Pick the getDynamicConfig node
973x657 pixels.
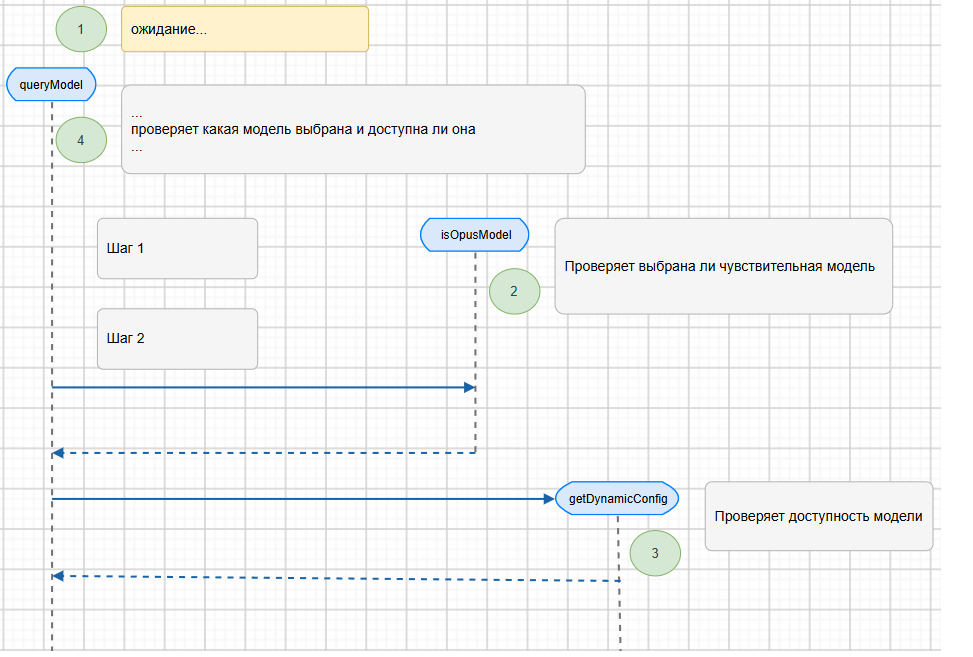point(617,499)
